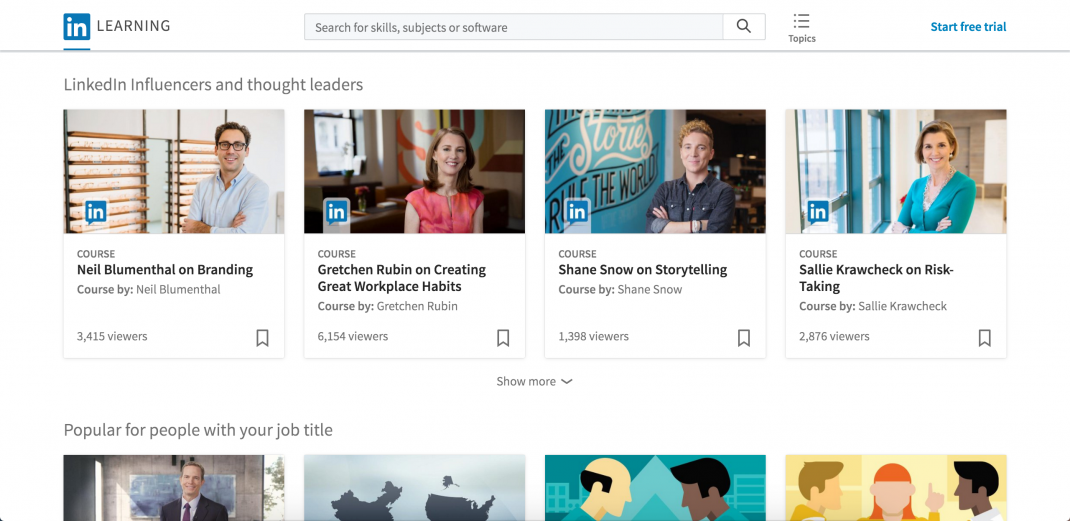Open the Sallie Krawcheck course thumbnail image
The width and height of the screenshot is (1070, 521).
(x=896, y=171)
